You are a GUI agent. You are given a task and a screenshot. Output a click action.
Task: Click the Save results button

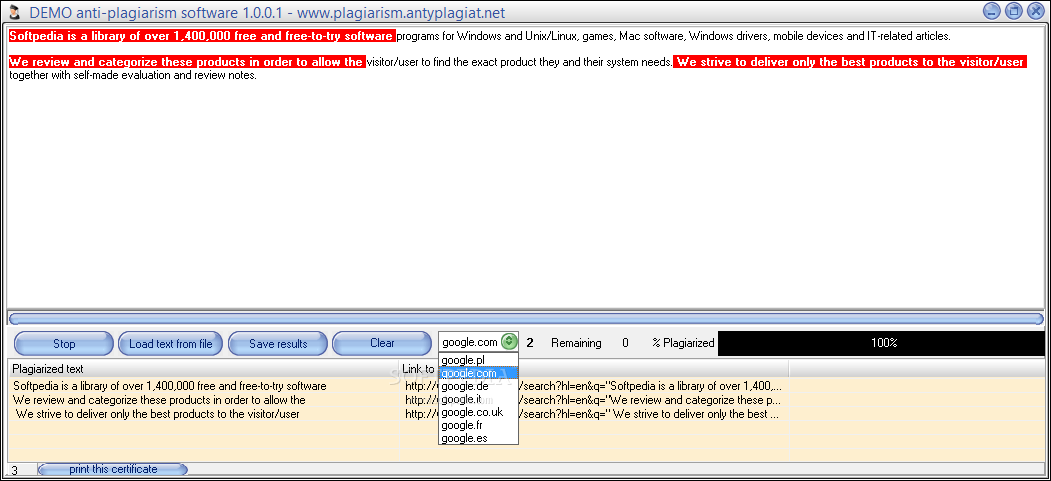point(278,344)
